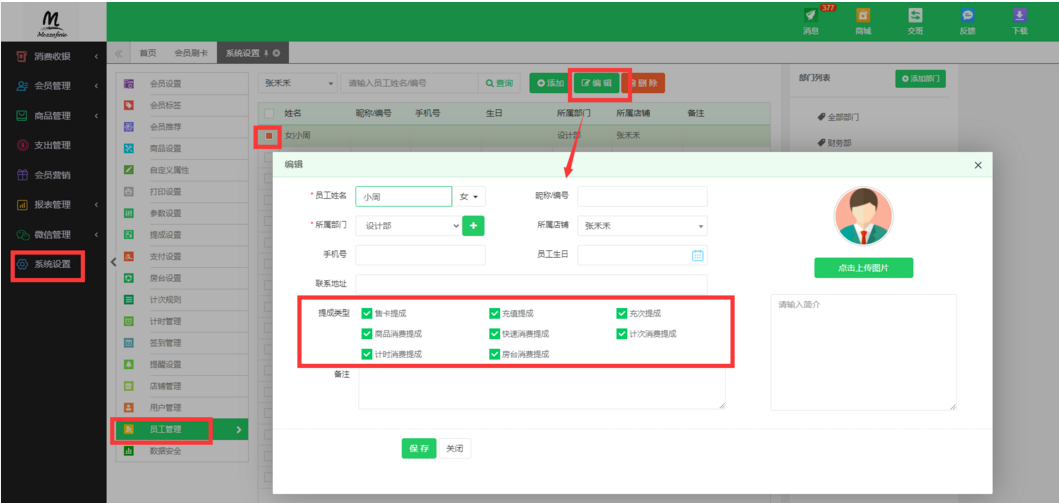Screen dimensions: 1059x503
Task: Click the 昵称/编号 input field
Action: [642, 197]
